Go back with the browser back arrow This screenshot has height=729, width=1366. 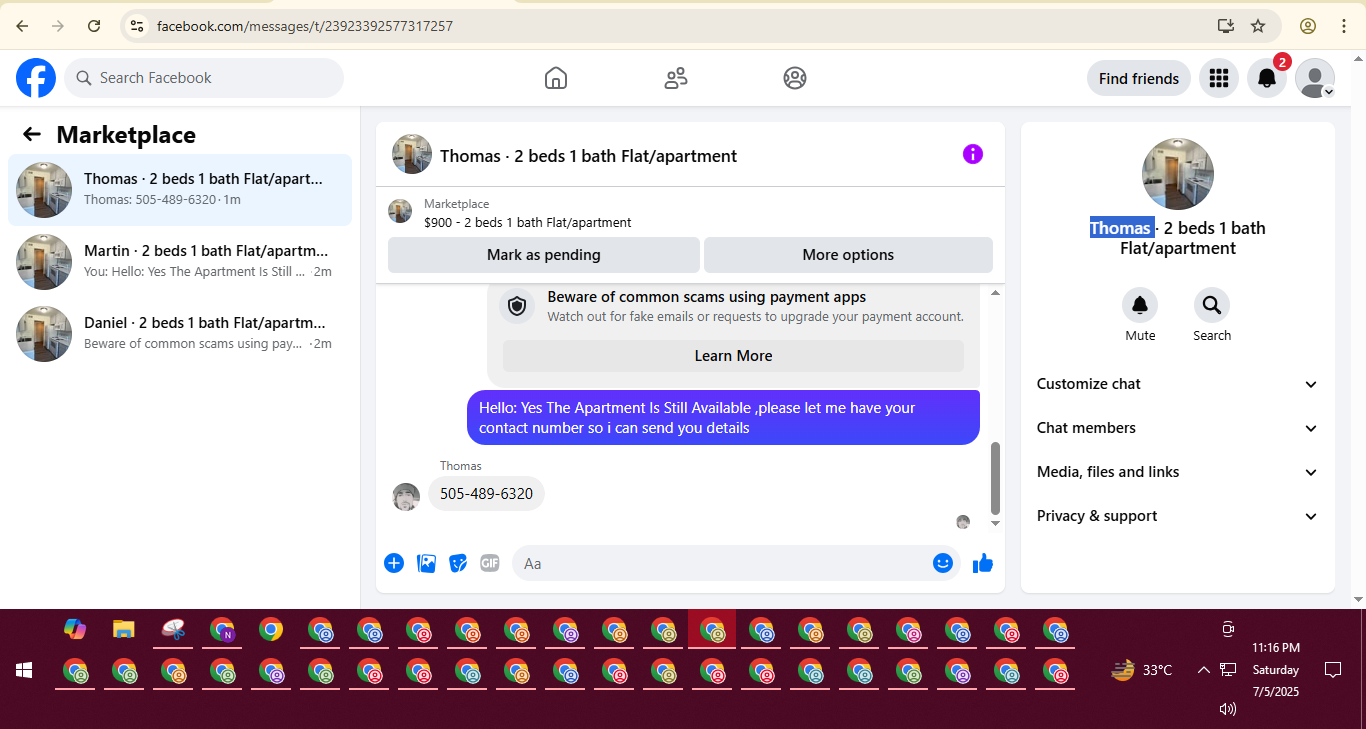point(22,26)
